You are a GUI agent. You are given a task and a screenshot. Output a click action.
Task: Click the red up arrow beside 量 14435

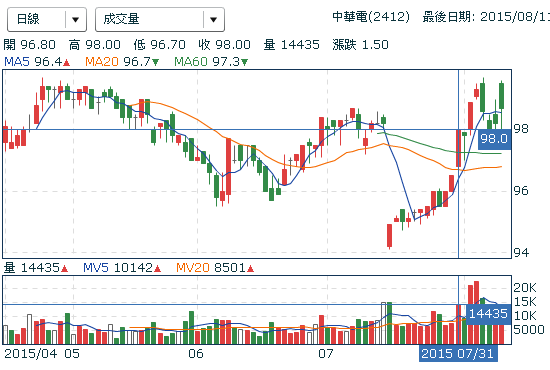tap(64, 269)
